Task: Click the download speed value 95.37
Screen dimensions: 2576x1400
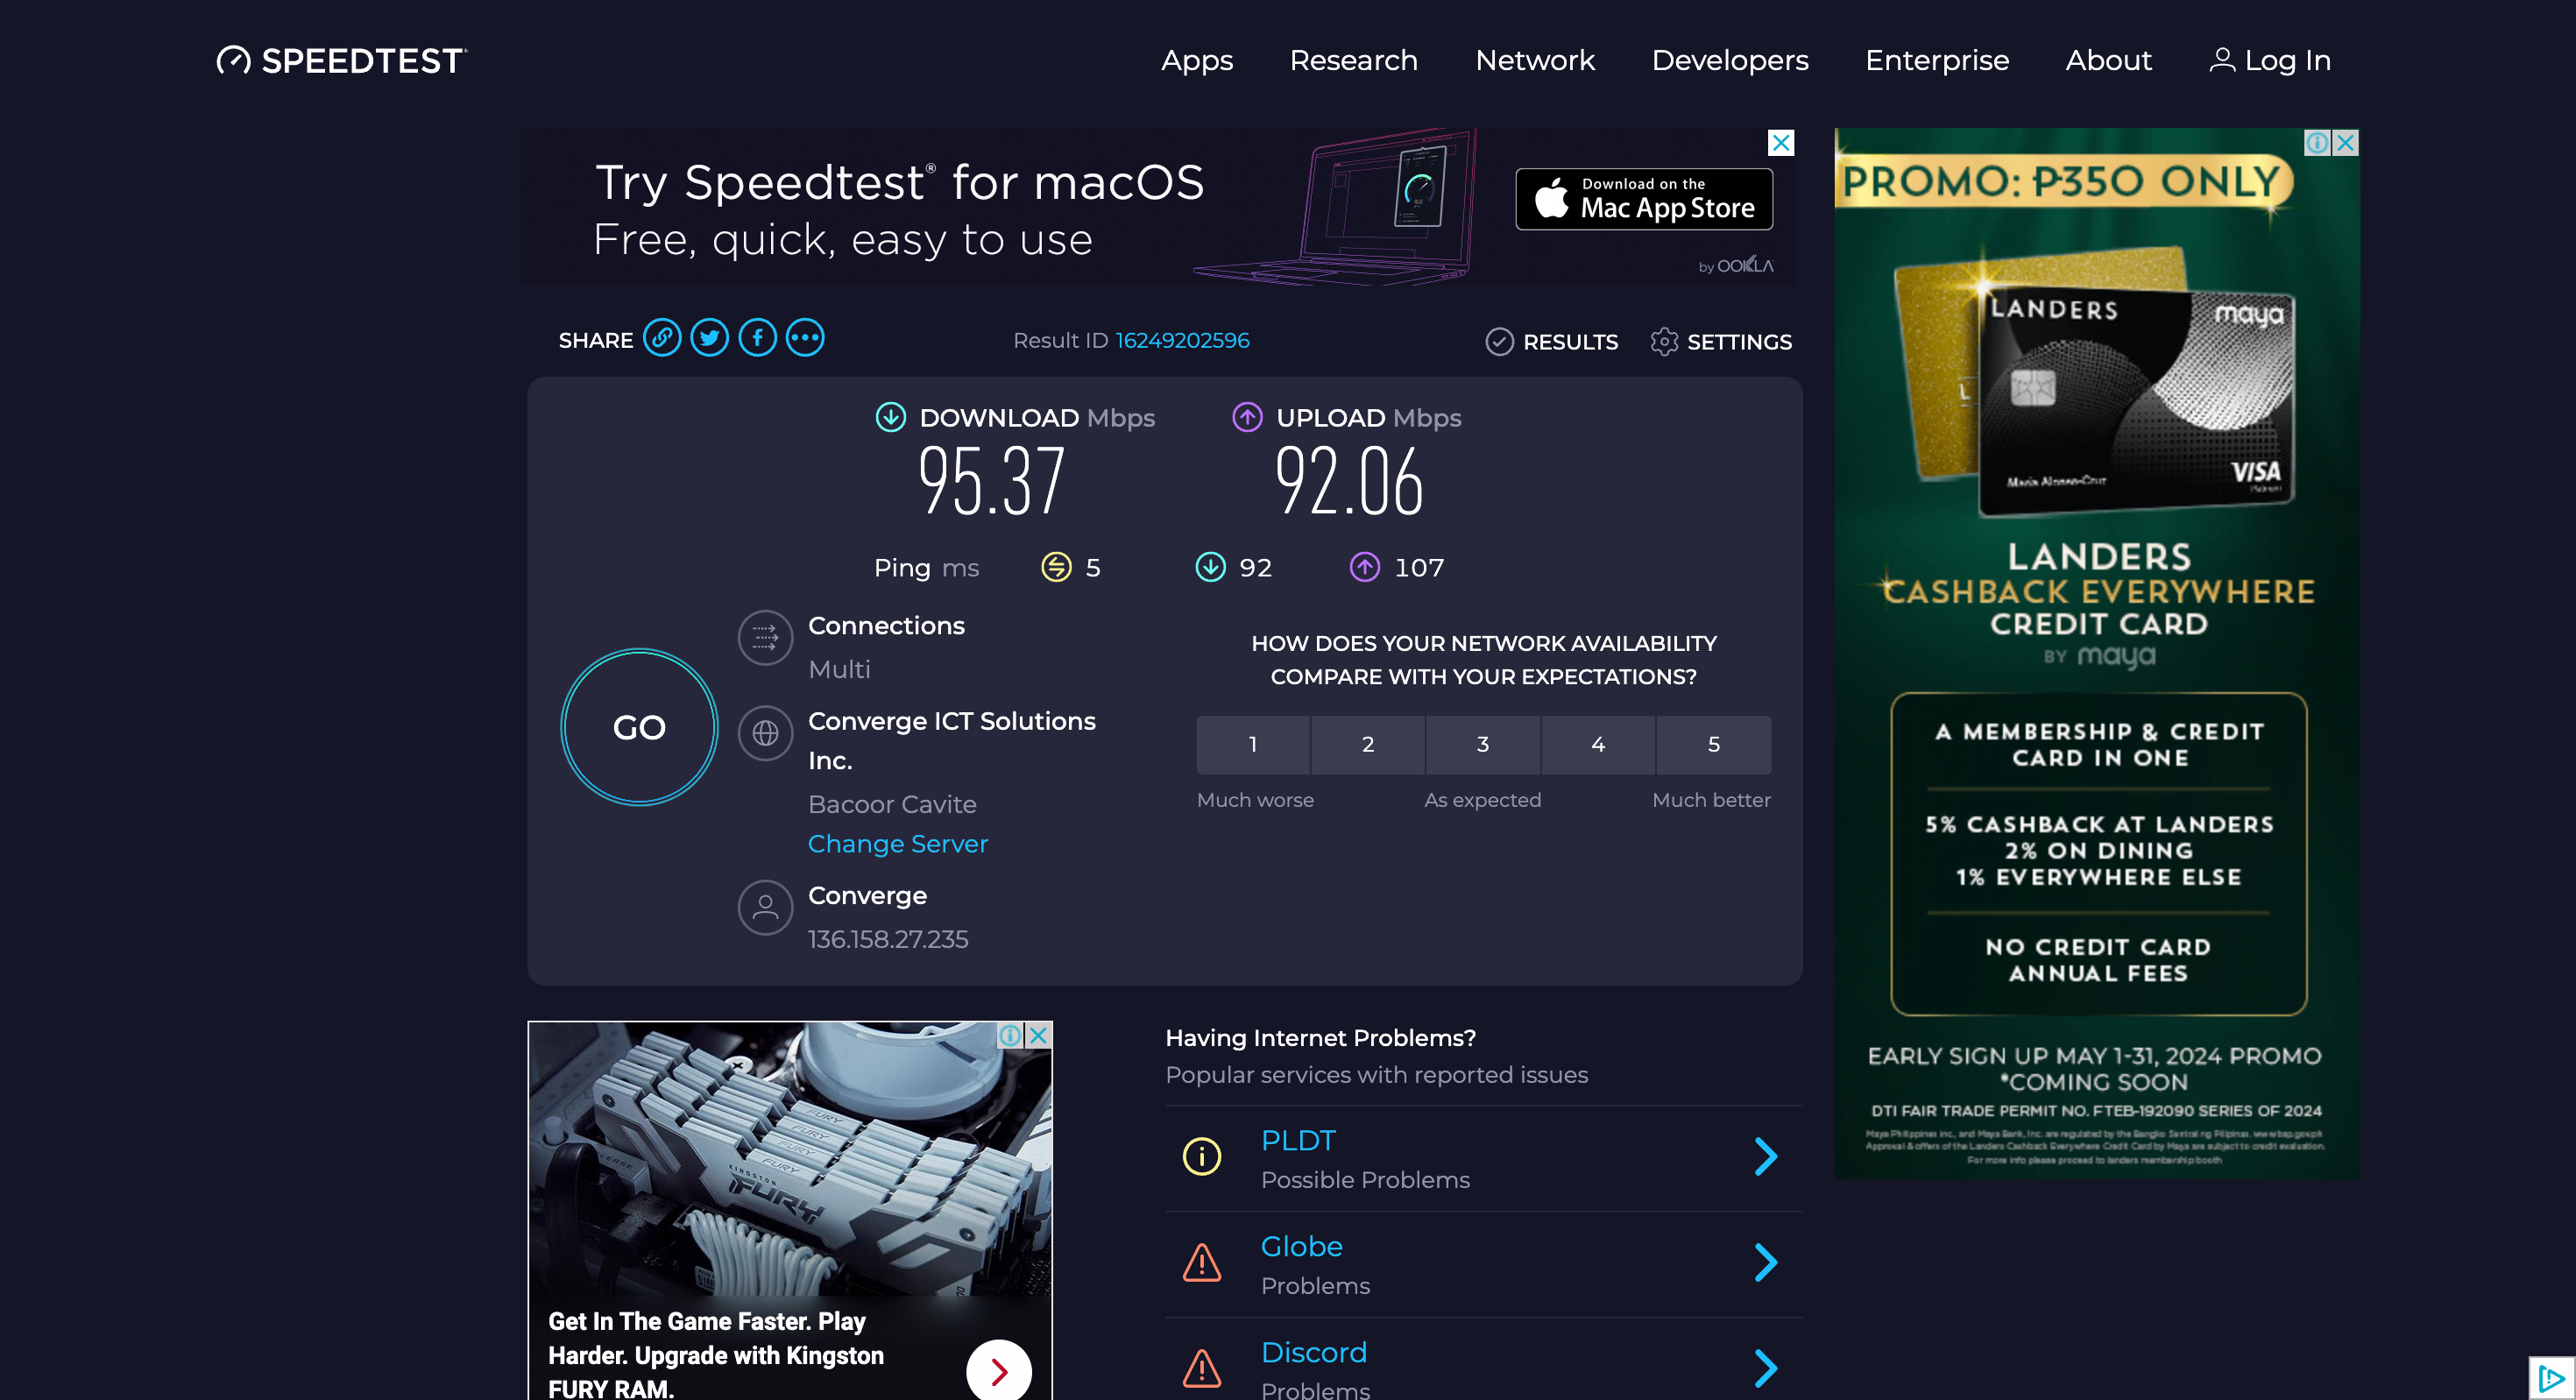Action: coord(991,481)
